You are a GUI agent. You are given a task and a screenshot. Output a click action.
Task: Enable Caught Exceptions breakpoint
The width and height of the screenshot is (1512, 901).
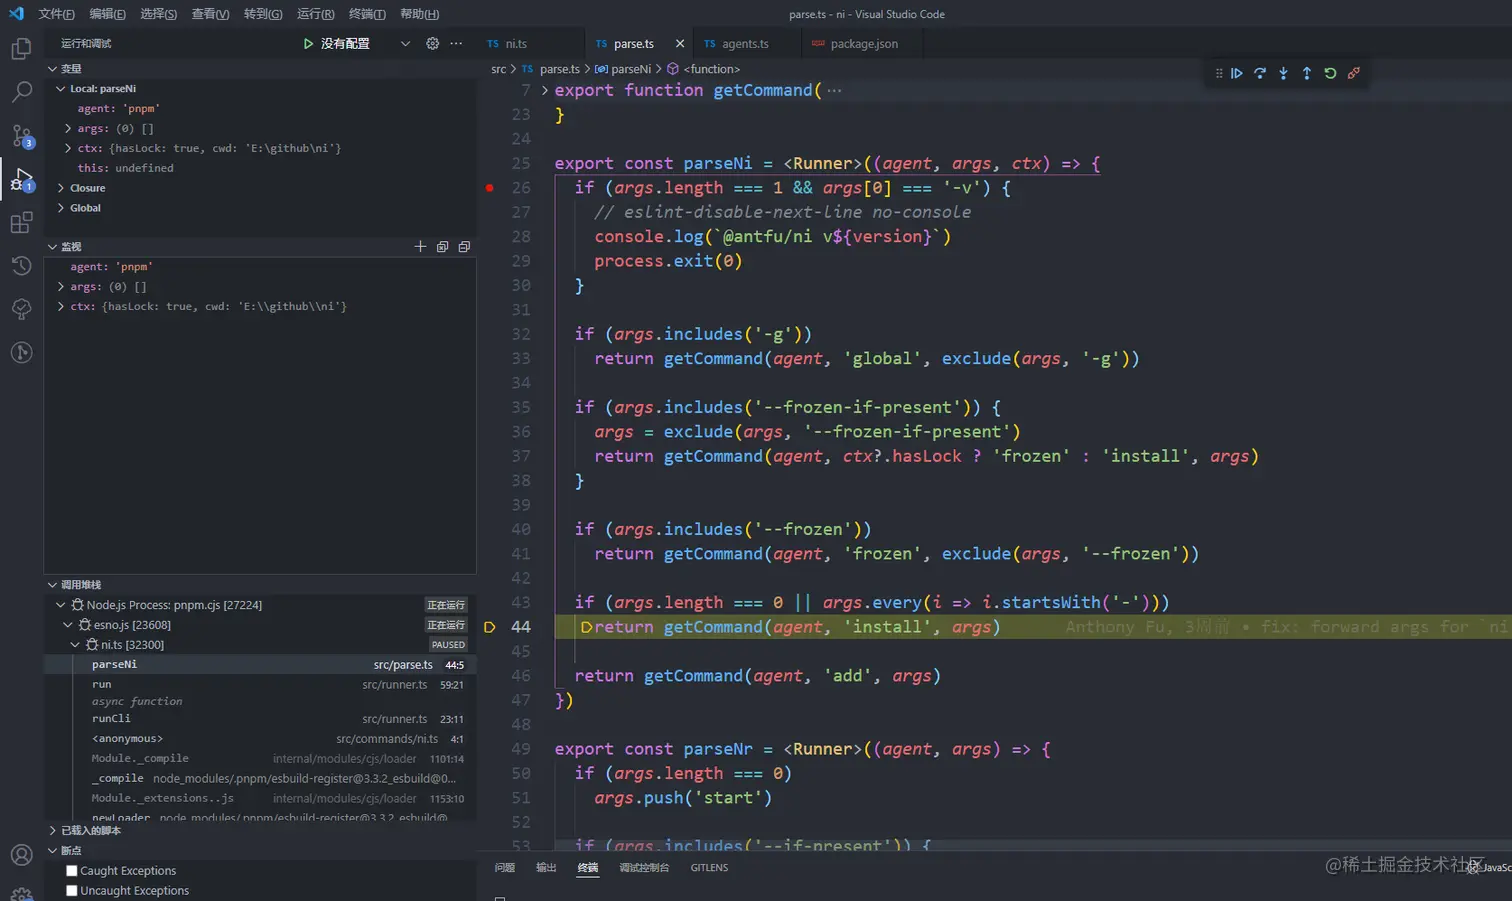click(x=72, y=871)
